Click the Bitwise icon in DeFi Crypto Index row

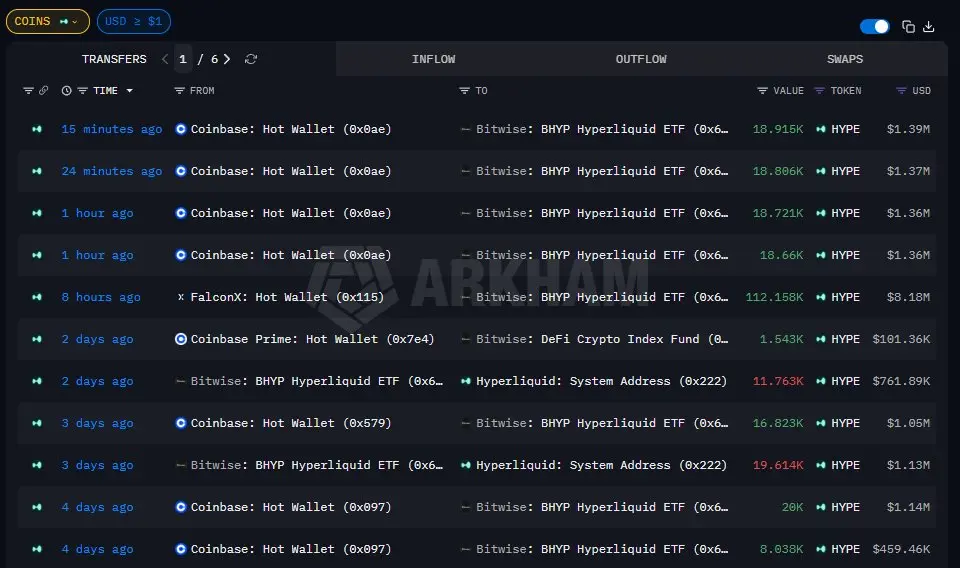click(x=466, y=339)
